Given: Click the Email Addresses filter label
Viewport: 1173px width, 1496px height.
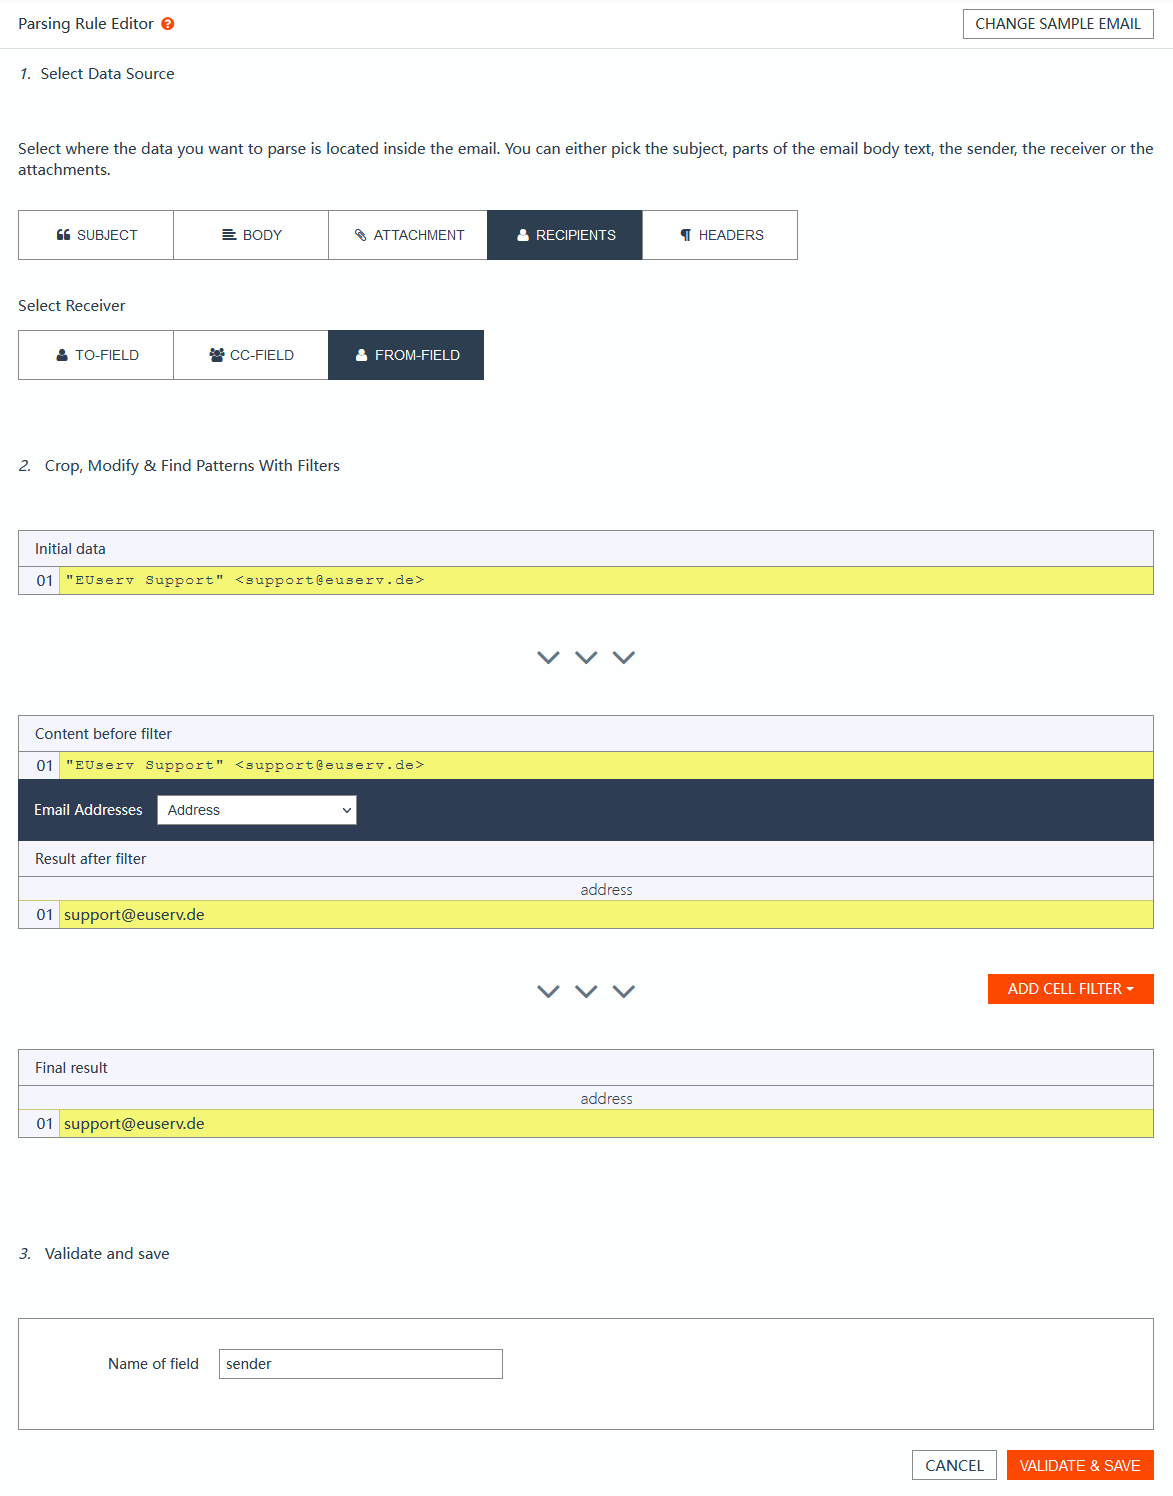Looking at the screenshot, I should (x=88, y=810).
